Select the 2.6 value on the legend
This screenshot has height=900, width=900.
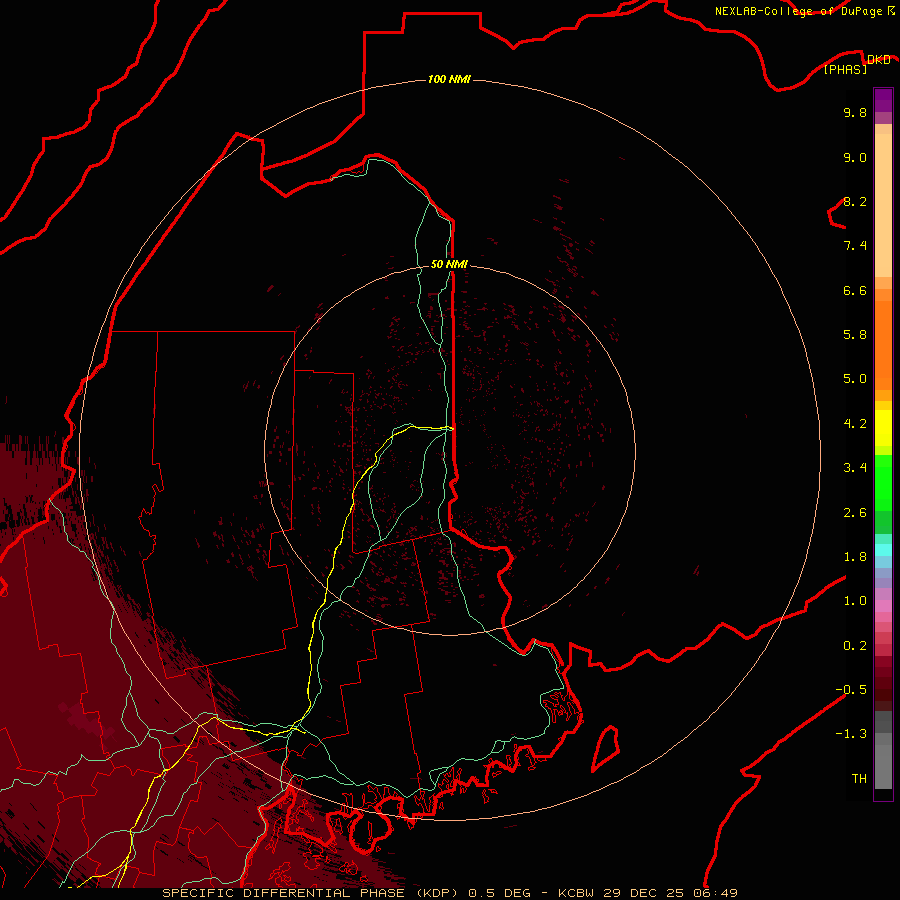click(855, 513)
